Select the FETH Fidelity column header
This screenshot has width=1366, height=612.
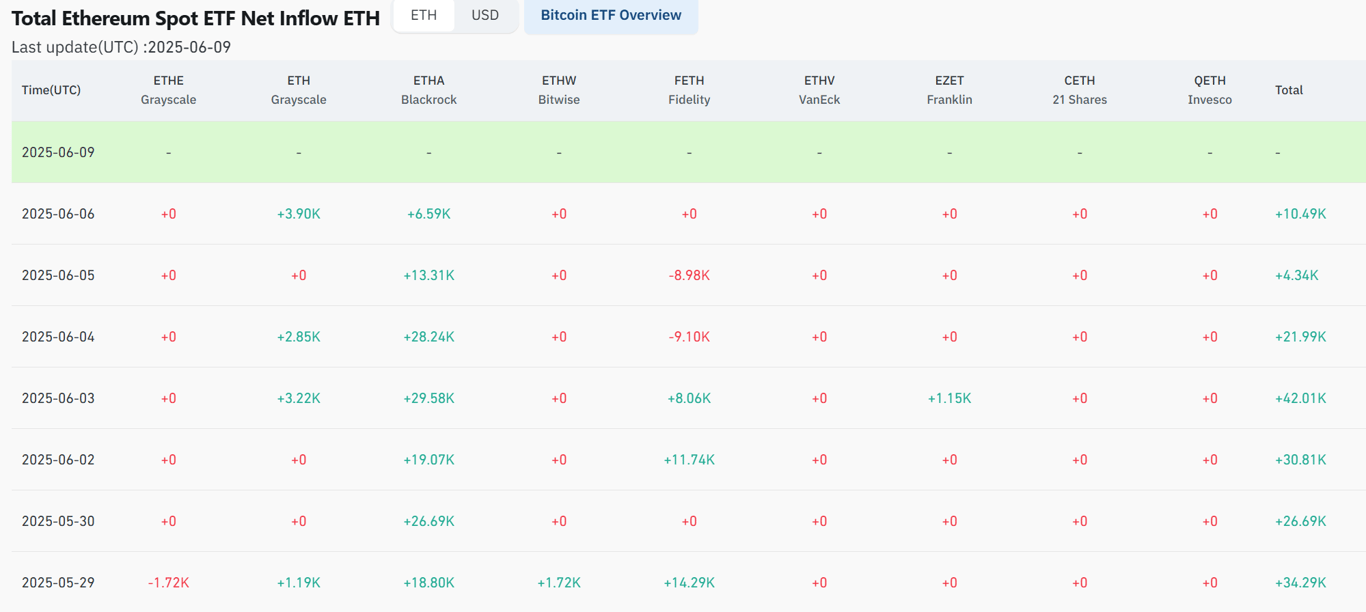(x=689, y=90)
